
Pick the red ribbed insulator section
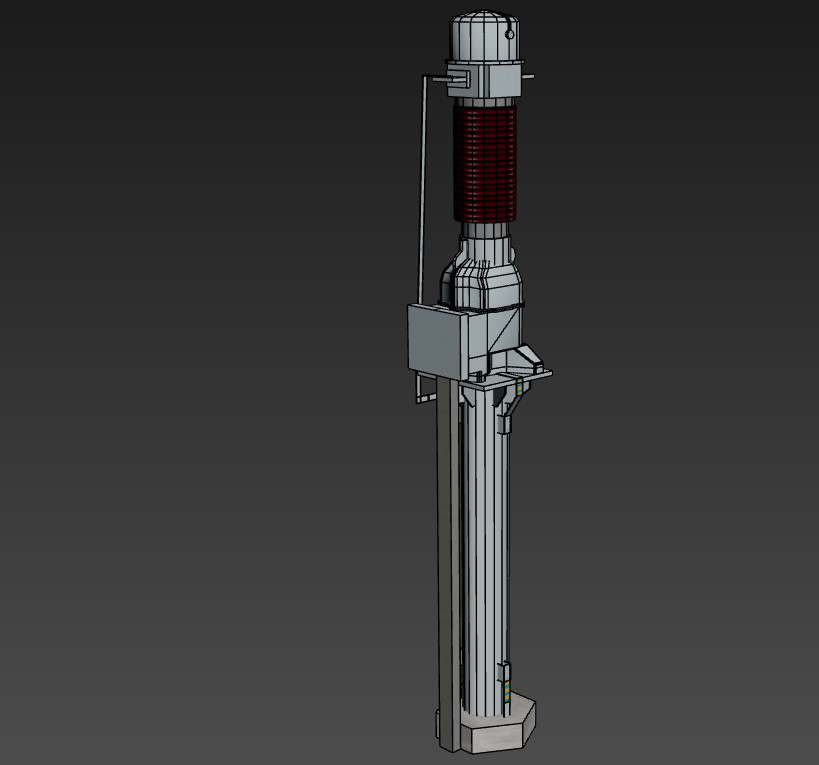coord(485,163)
